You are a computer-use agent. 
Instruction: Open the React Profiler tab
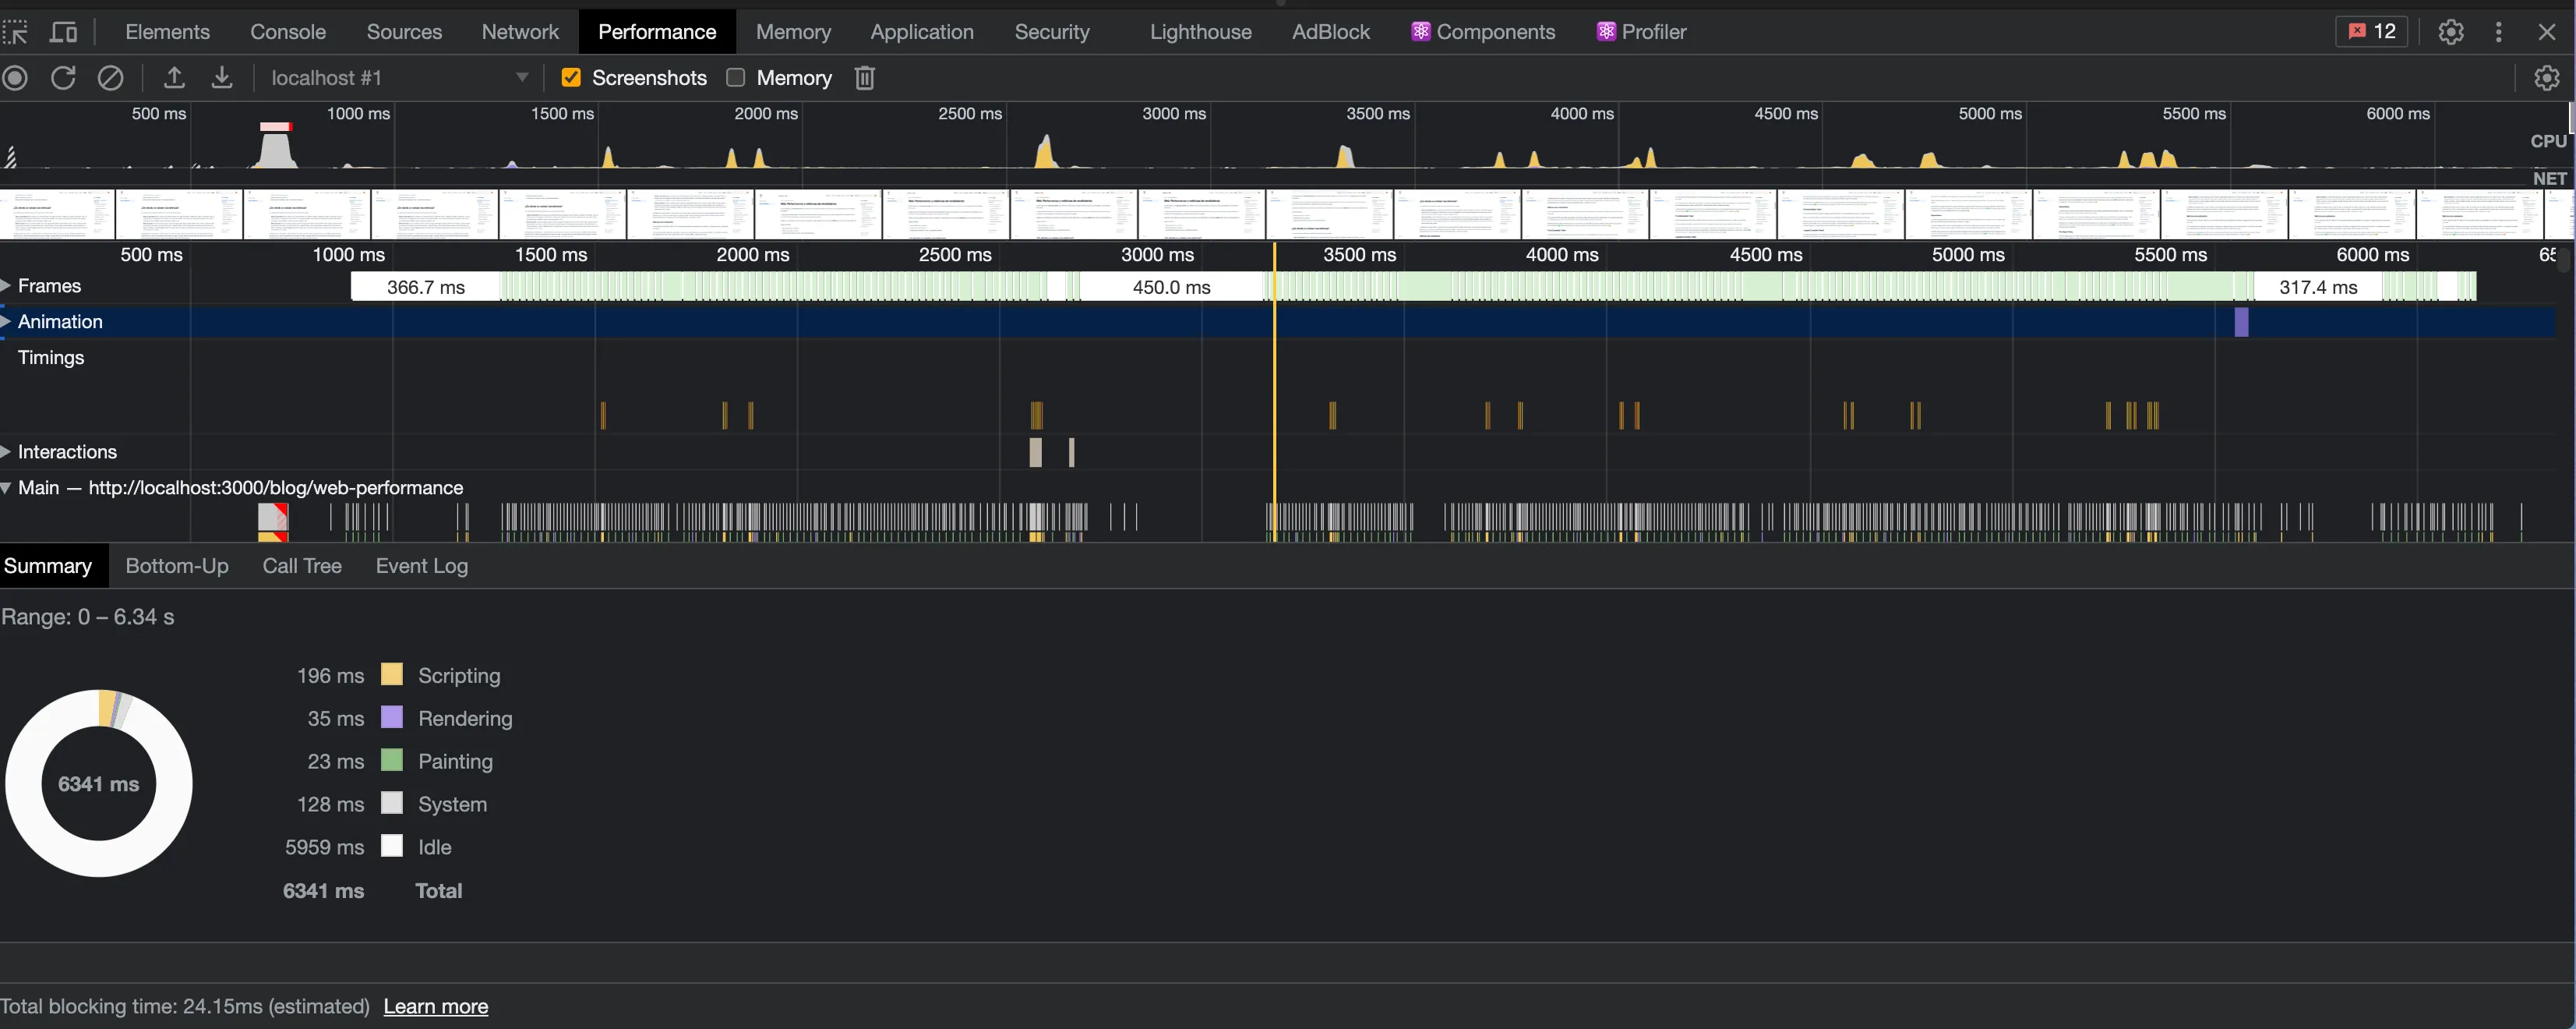[1640, 32]
